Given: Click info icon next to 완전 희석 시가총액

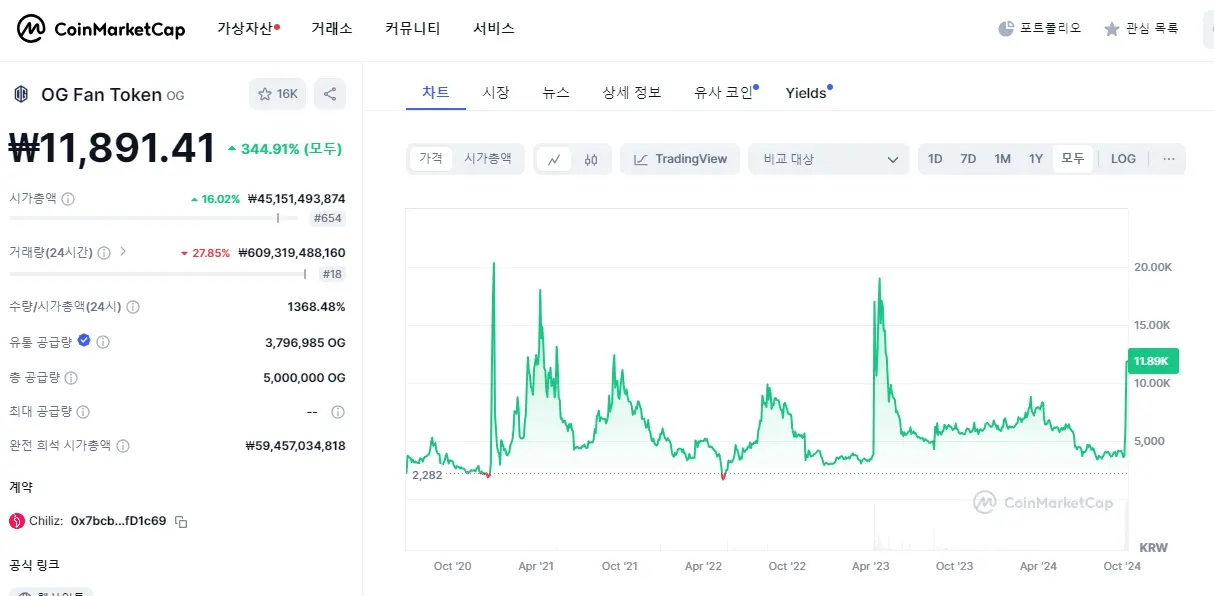Looking at the screenshot, I should 123,446.
